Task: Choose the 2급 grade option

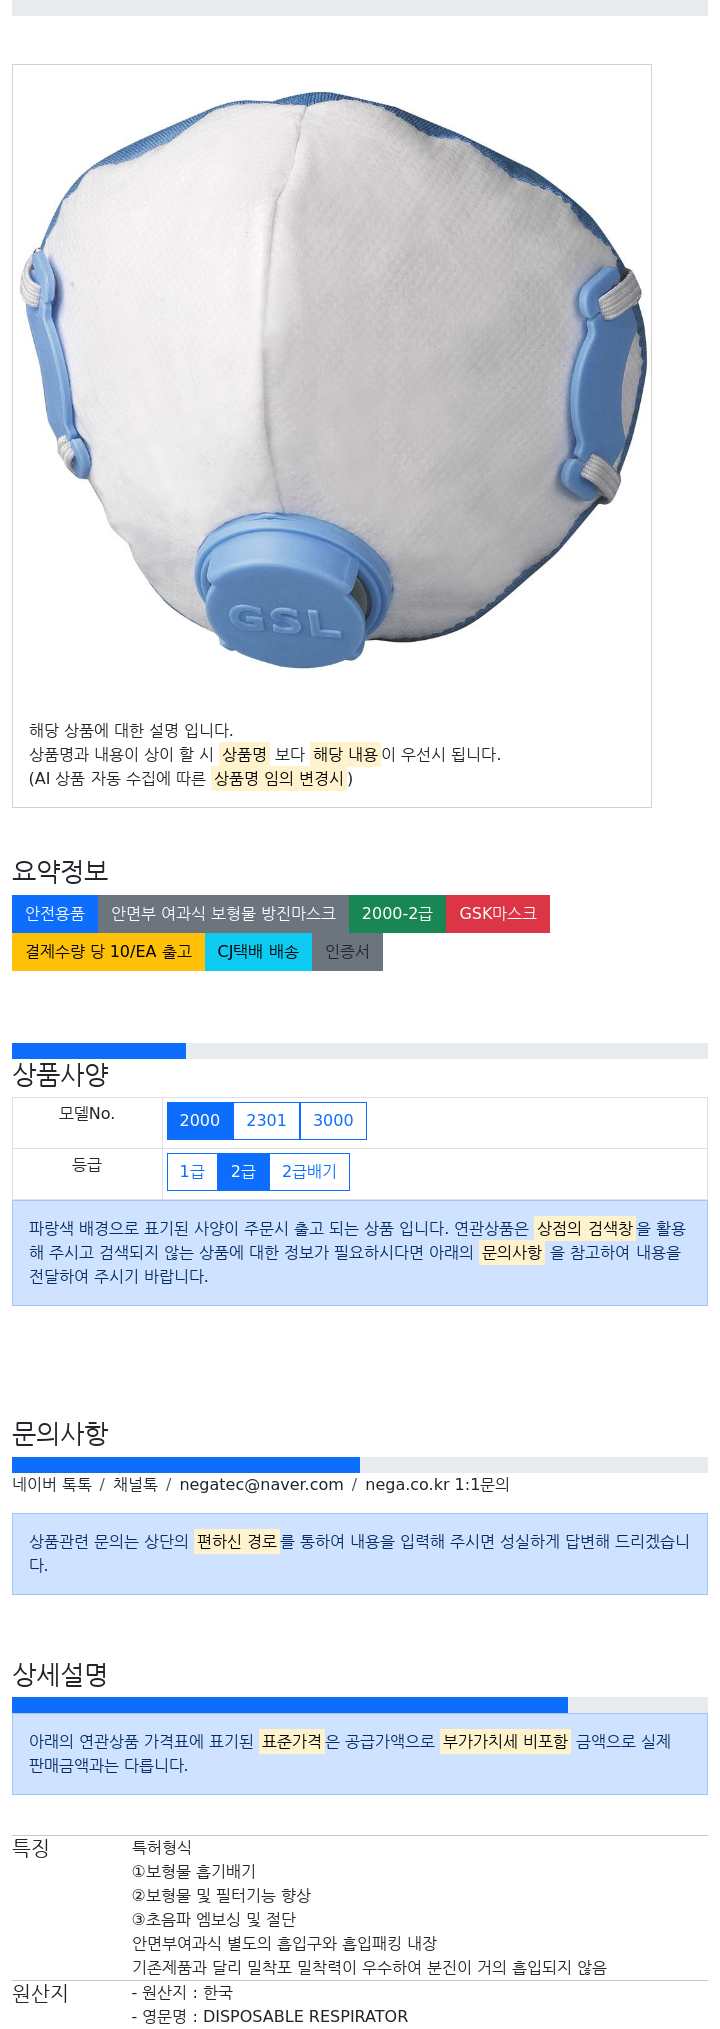Action: [243, 1171]
